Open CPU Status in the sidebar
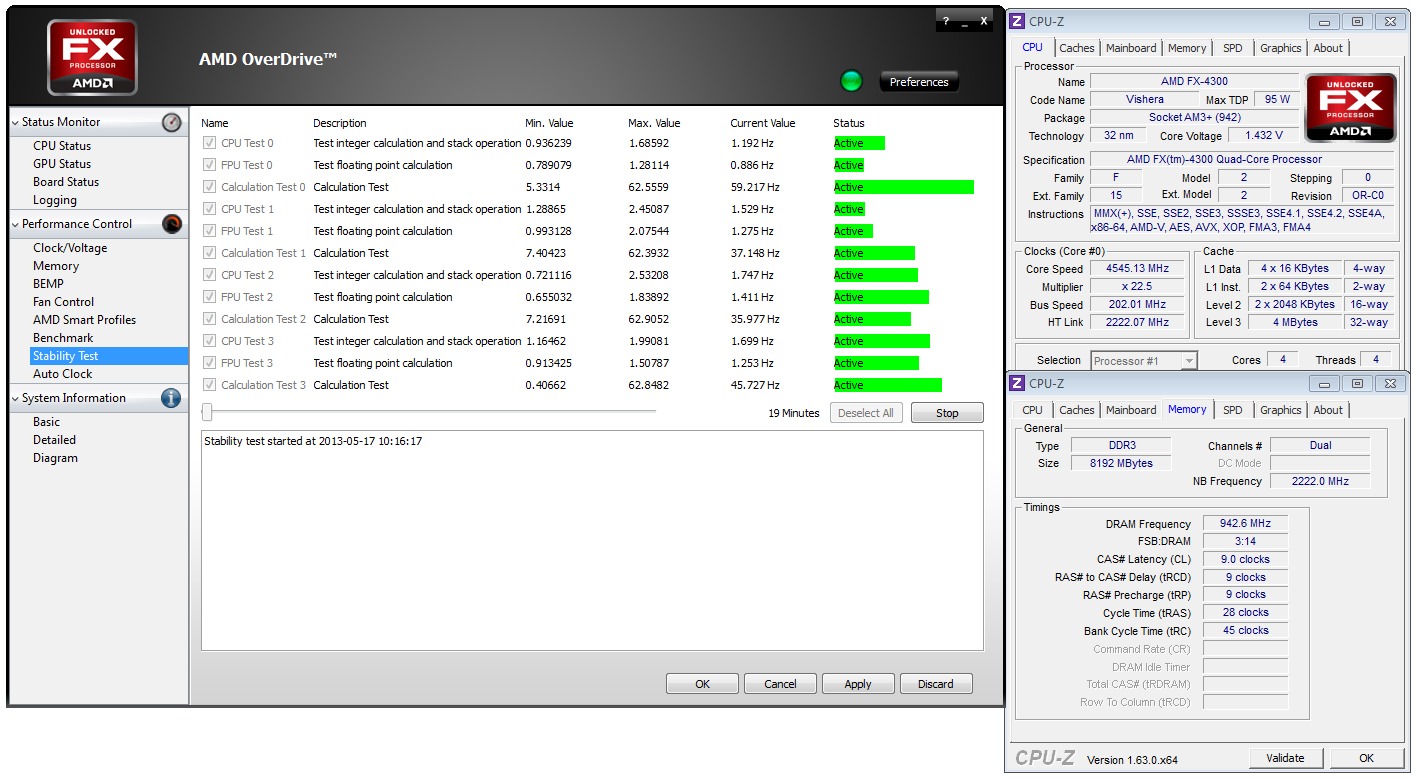The image size is (1418, 778). (62, 146)
